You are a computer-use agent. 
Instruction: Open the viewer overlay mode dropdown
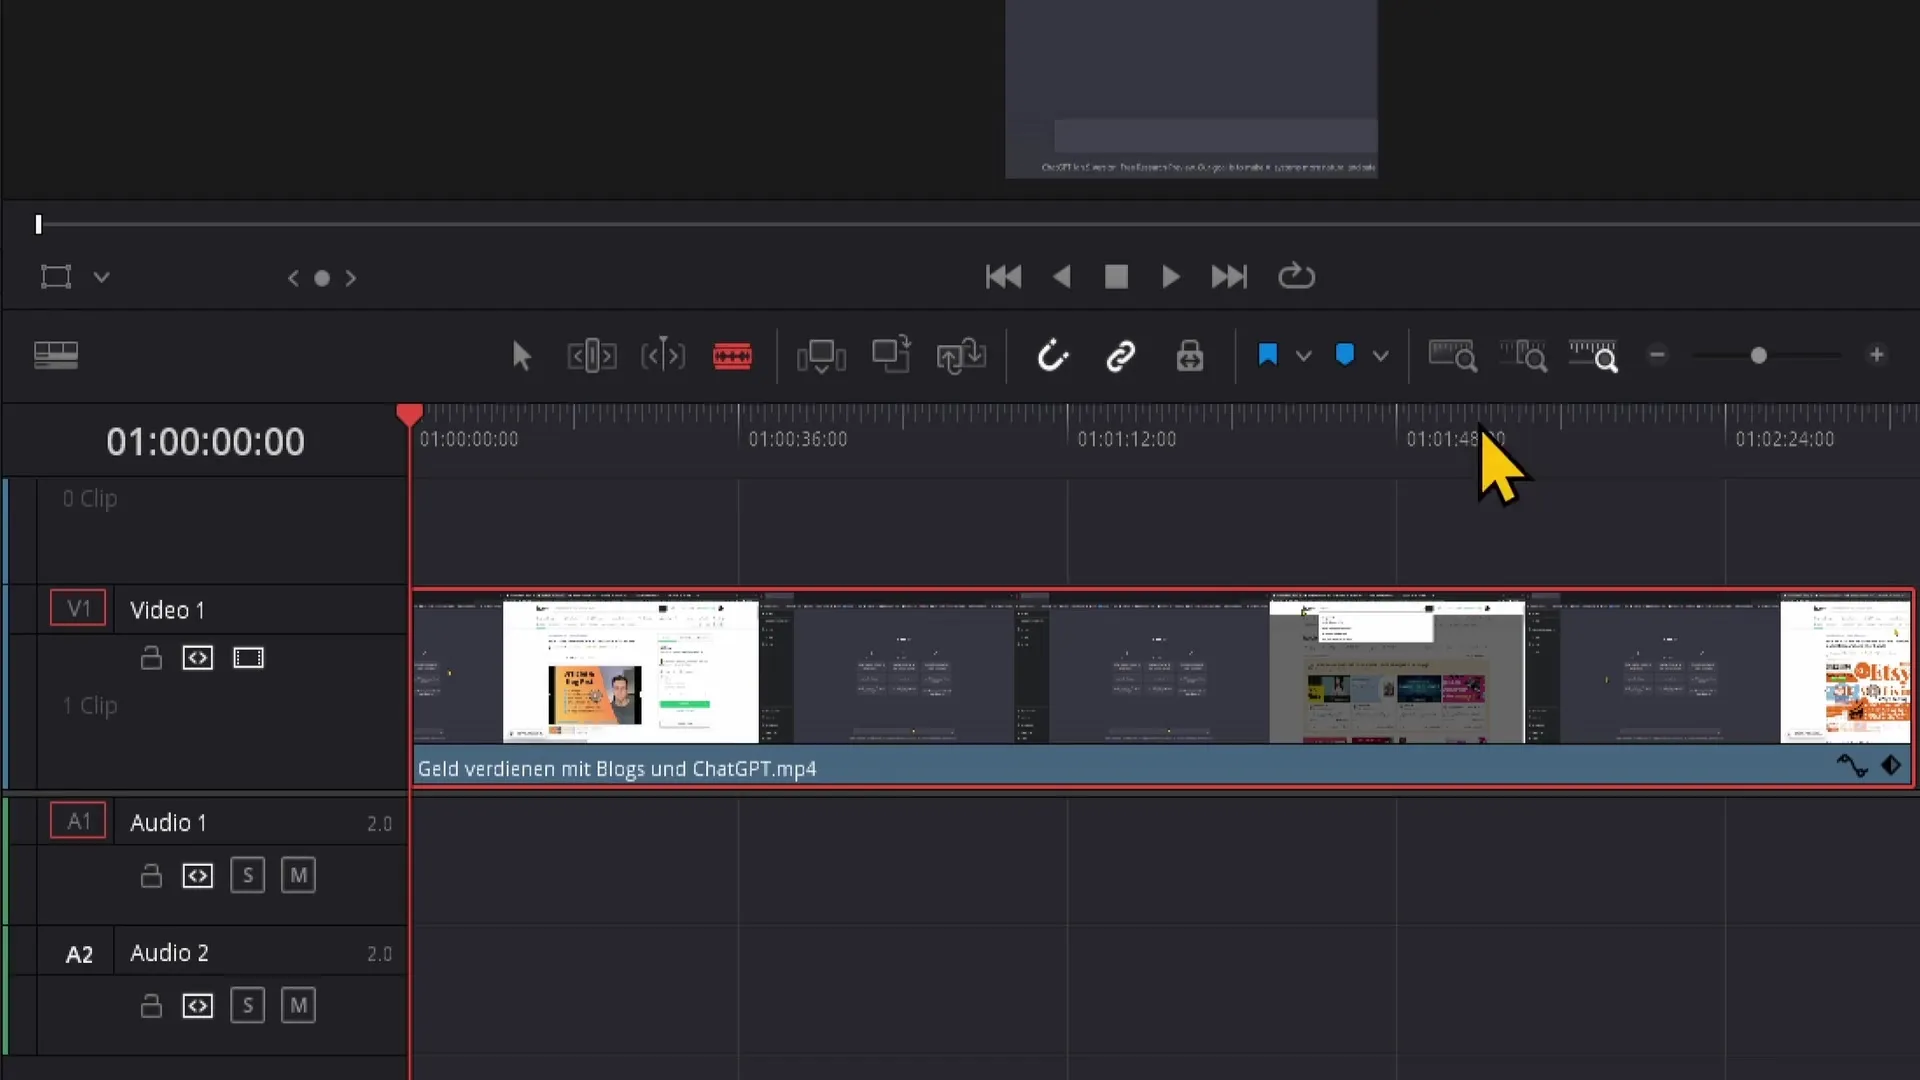[x=101, y=277]
